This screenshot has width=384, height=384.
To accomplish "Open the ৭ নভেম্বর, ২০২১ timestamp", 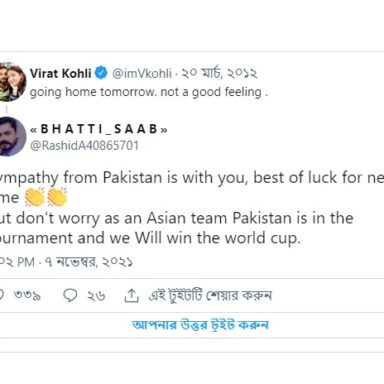I will coord(89,262).
